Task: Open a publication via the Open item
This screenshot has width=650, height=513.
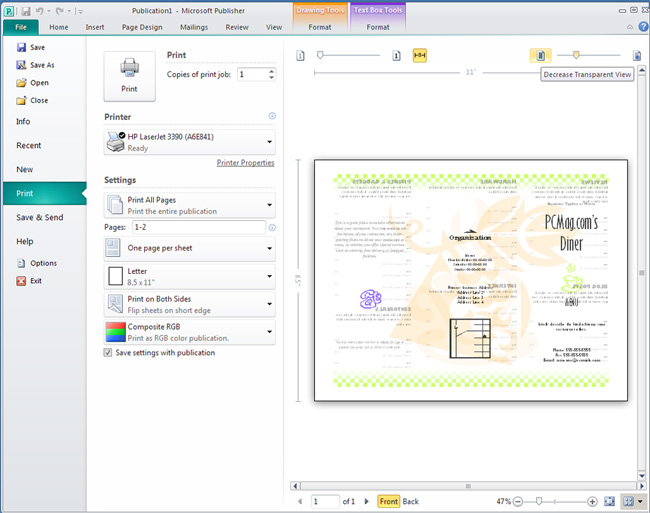Action: click(x=32, y=83)
